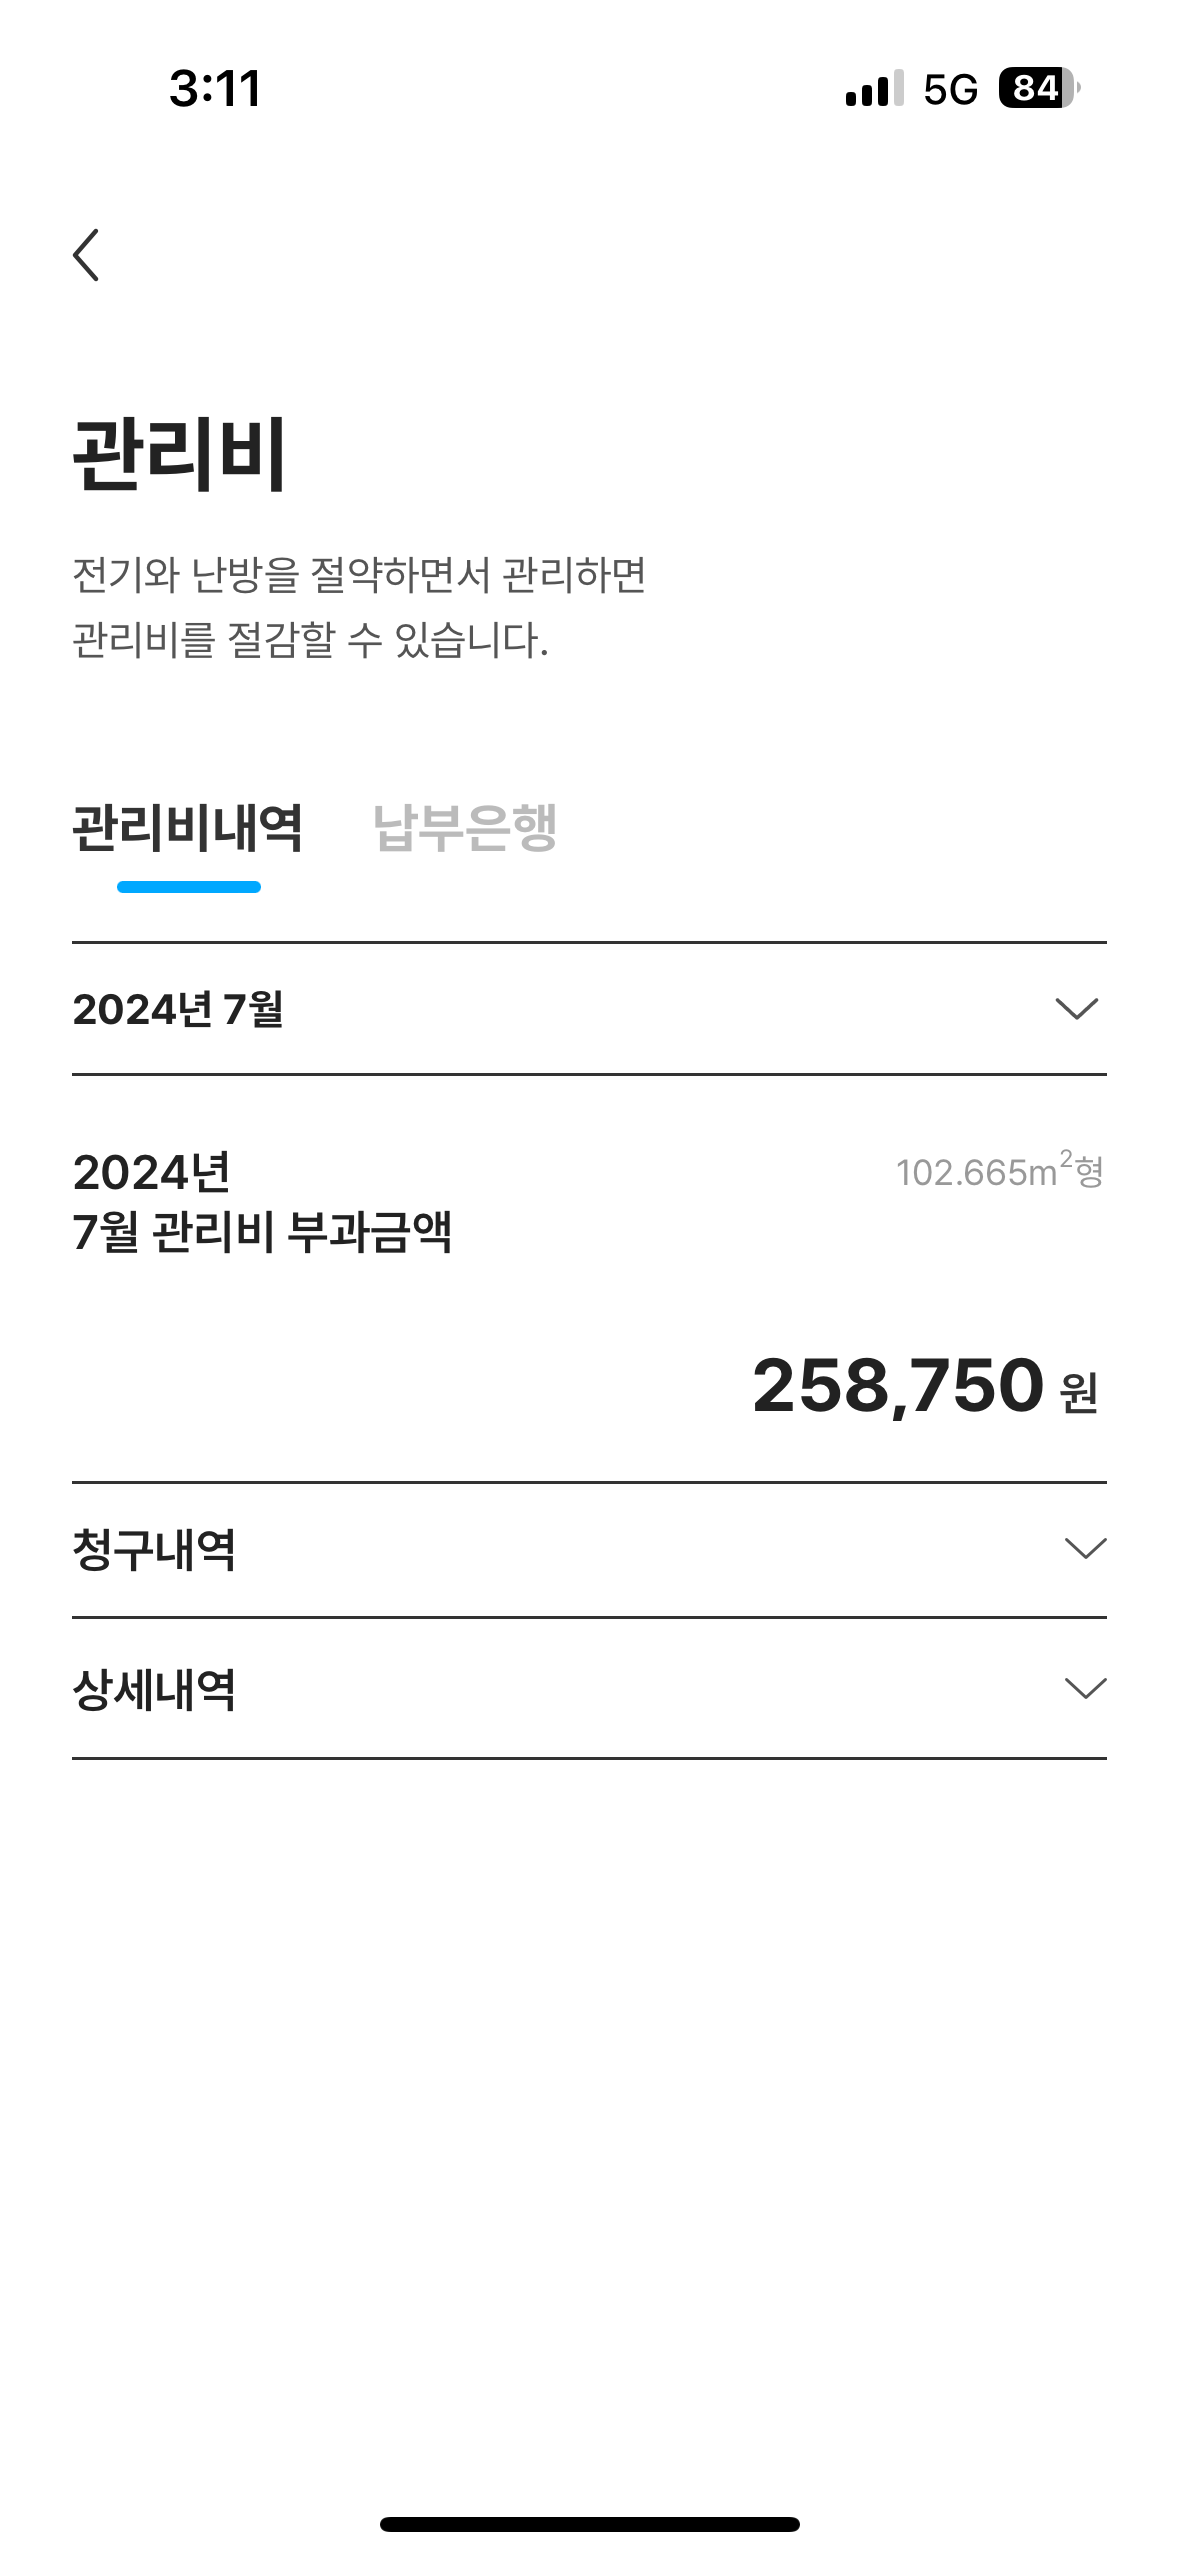Open month dropdown via its chevron arrow

coord(1076,1008)
